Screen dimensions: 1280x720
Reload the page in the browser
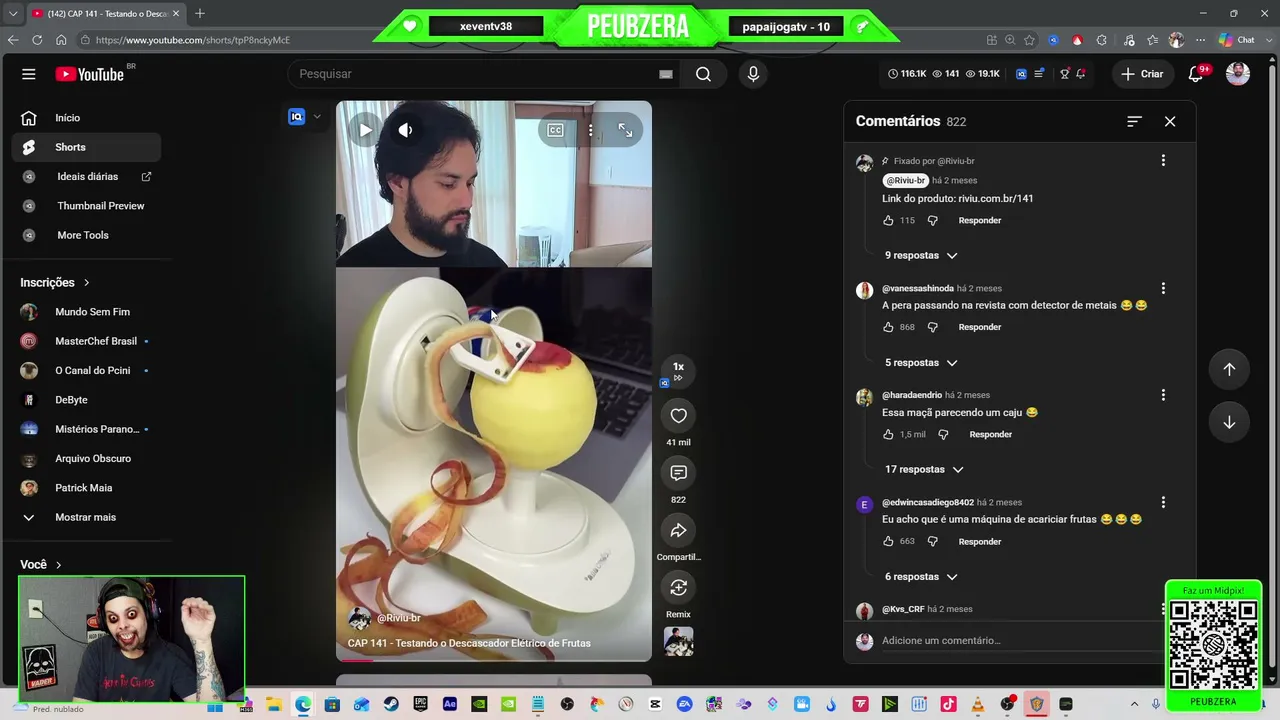click(37, 40)
